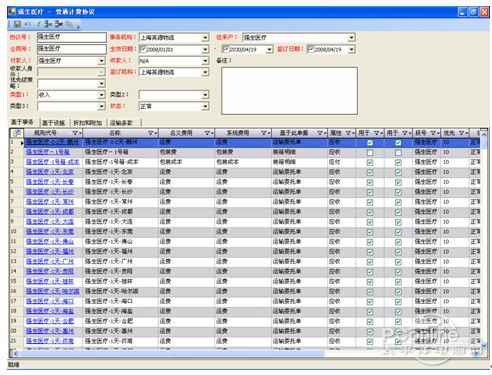492x375 pixels.
Task: Open the 强生医疗-1号箱-成本 link in row 3
Action: (x=53, y=162)
